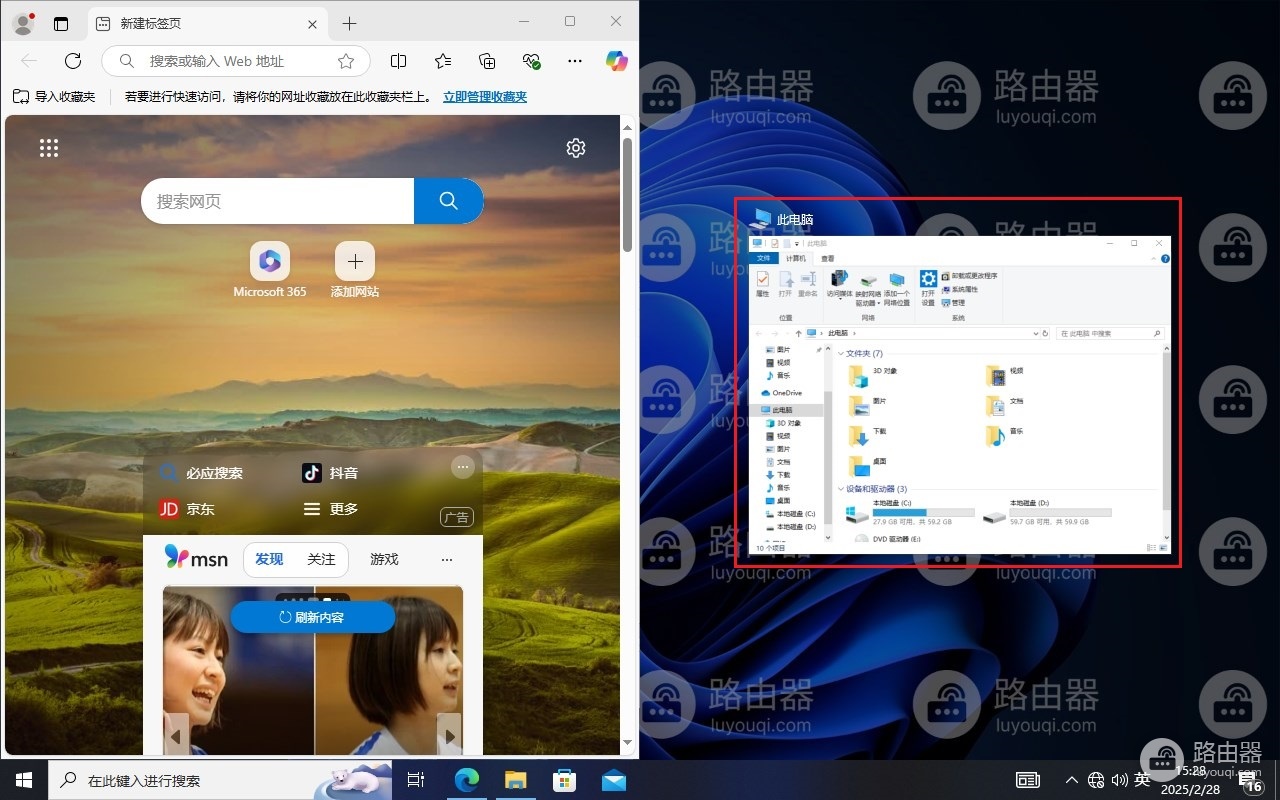Refresh the page in Edge
This screenshot has width=1280, height=800.
pos(73,61)
